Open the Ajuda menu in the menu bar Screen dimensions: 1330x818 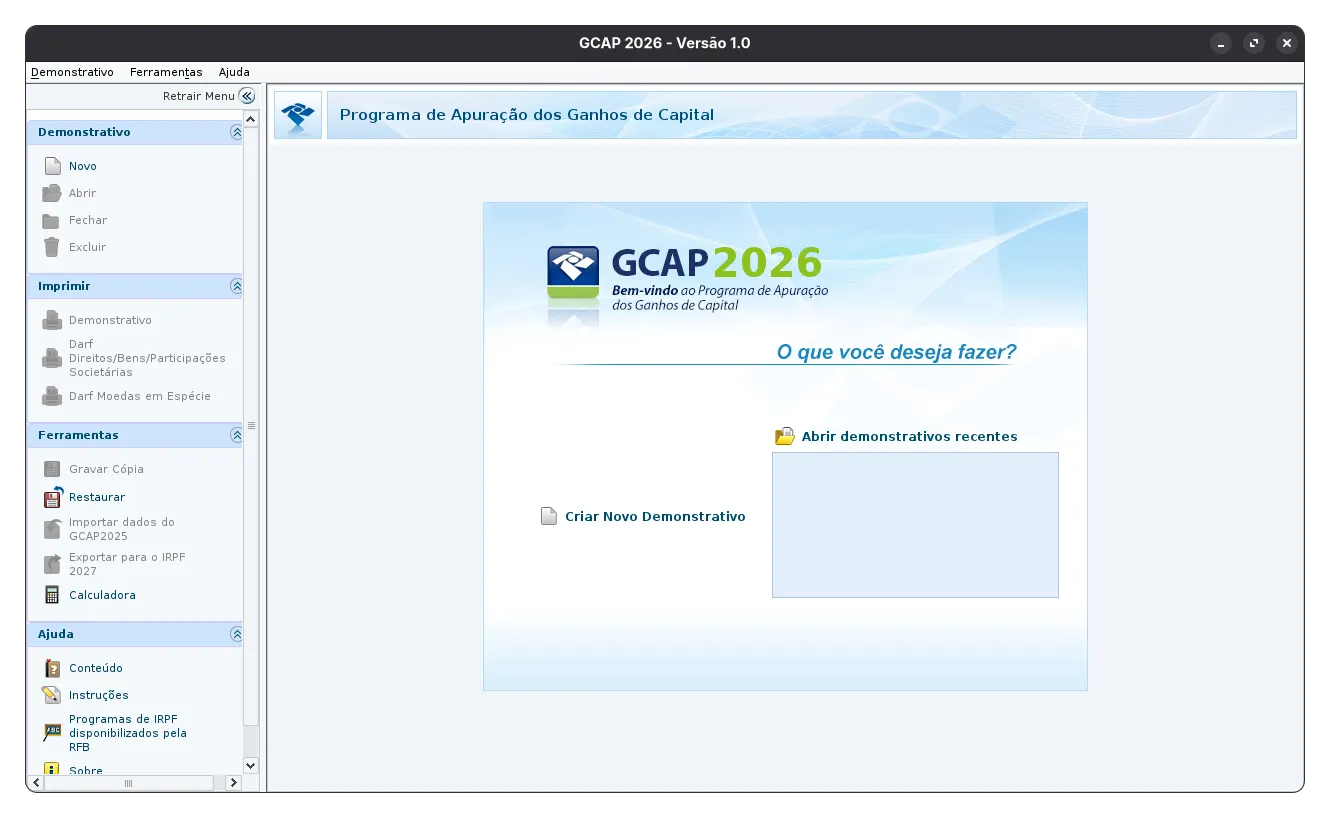pos(234,72)
